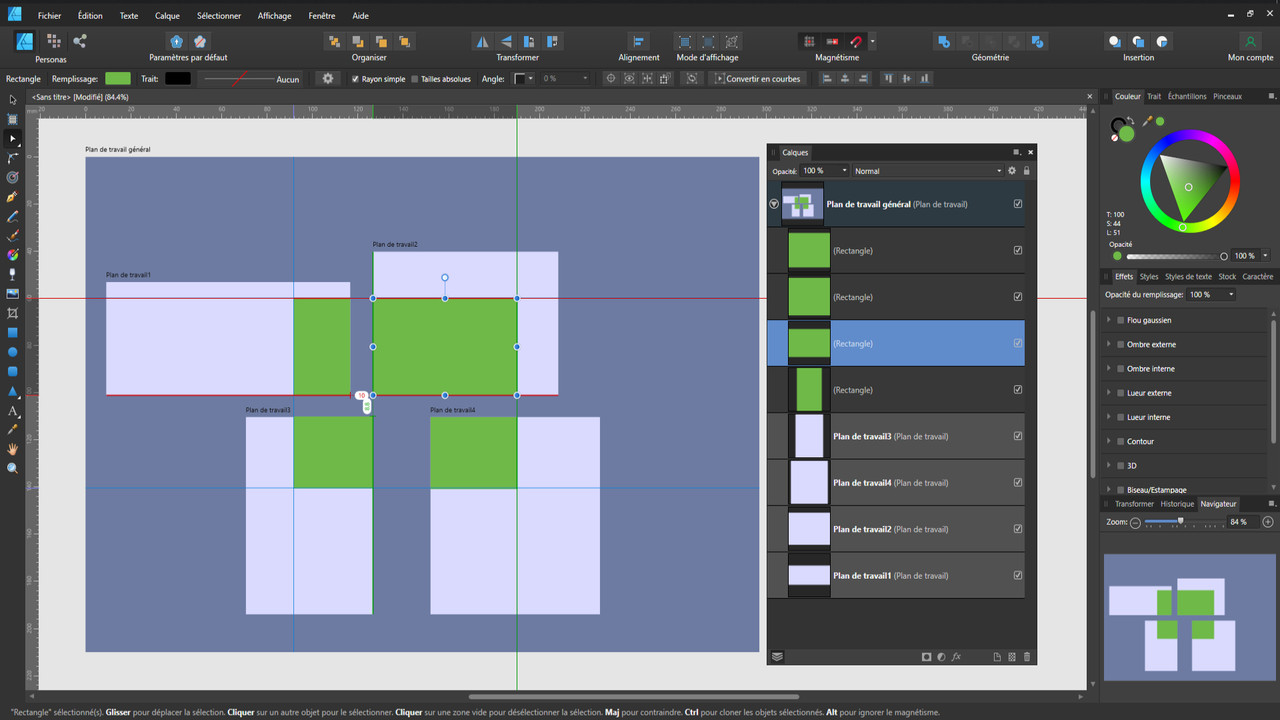1280x720 pixels.
Task: Open the Opacité du remplissage dropdown
Action: pyautogui.click(x=1211, y=295)
